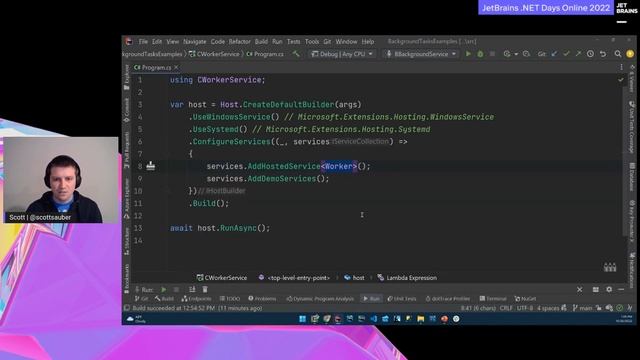Open the Refactor menu
Screen dimensions: 640x360
pos(240,42)
